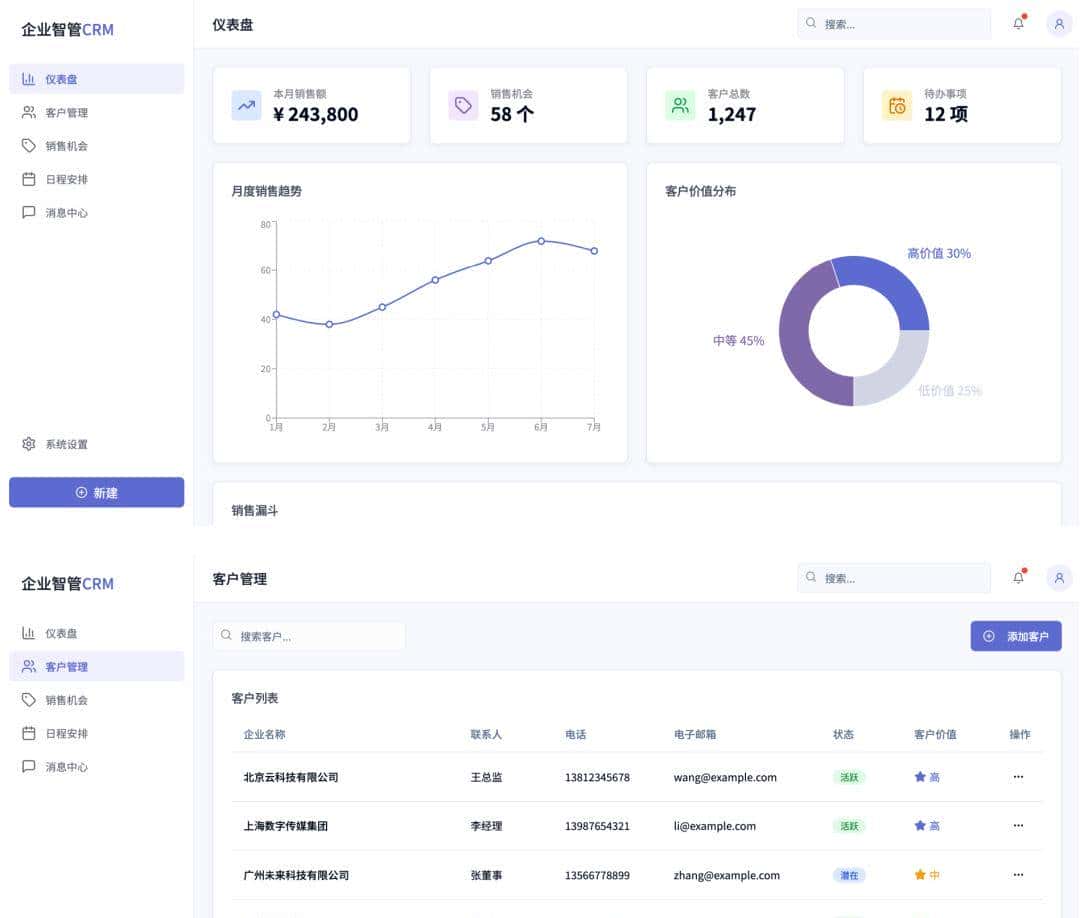1080x918 pixels.
Task: Click the 潜在 status badge for 广州未来科技有限公司
Action: (849, 874)
